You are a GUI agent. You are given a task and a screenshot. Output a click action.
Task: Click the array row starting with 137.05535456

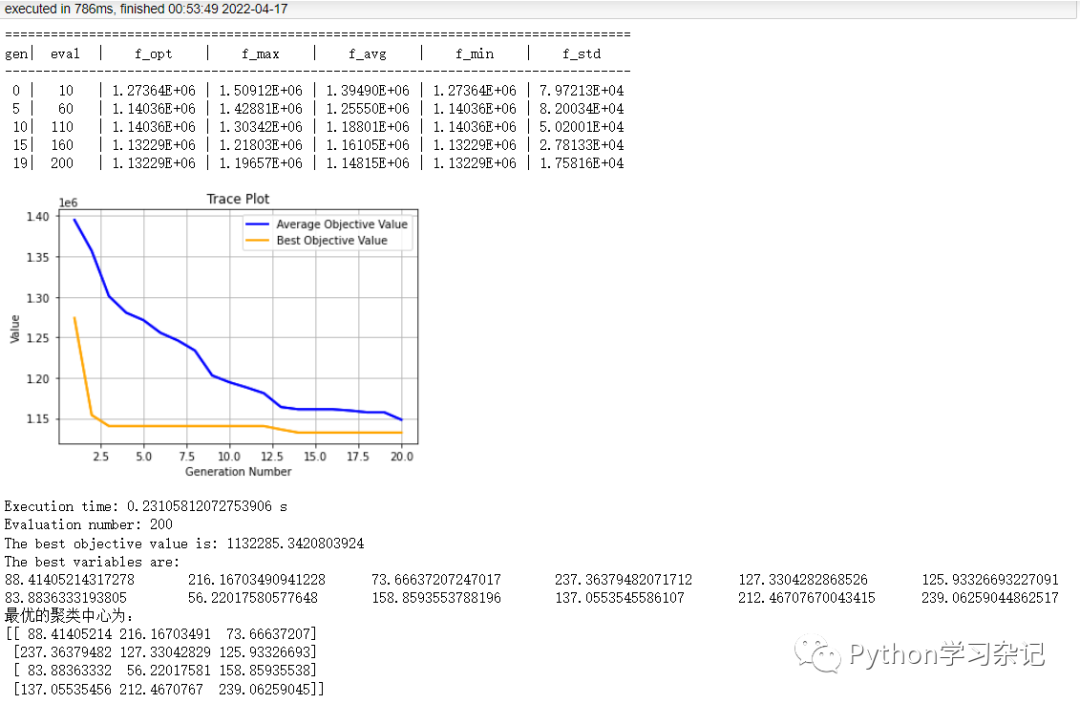click(169, 689)
